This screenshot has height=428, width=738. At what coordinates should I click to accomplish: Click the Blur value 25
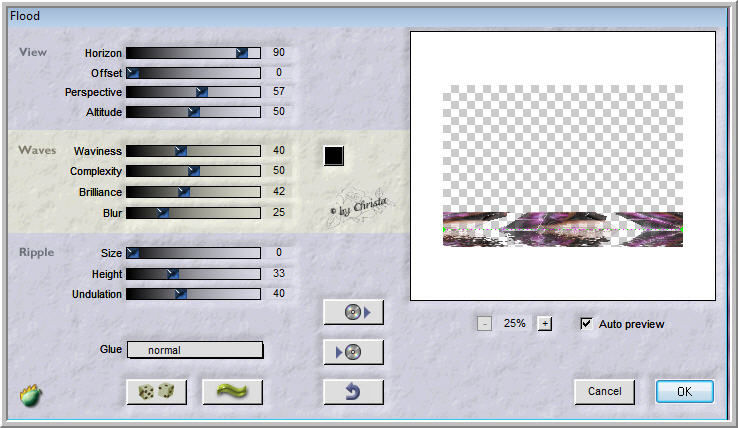(x=279, y=212)
